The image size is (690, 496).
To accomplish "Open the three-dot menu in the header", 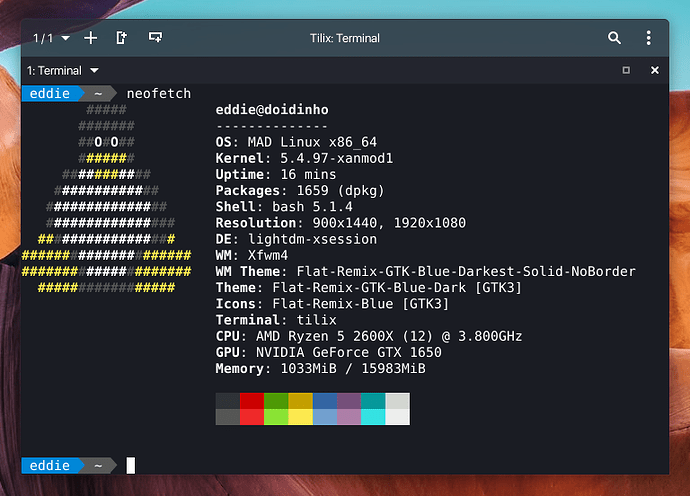I will coord(649,38).
